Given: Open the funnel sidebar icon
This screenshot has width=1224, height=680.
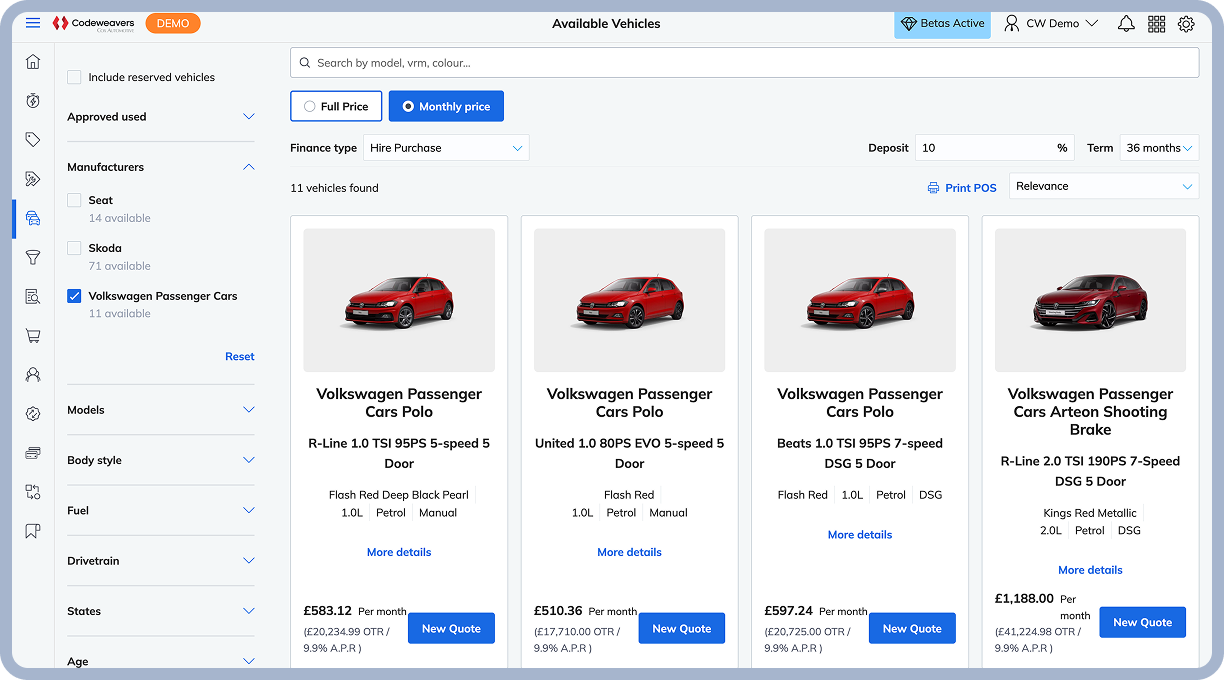Looking at the screenshot, I should pos(33,257).
